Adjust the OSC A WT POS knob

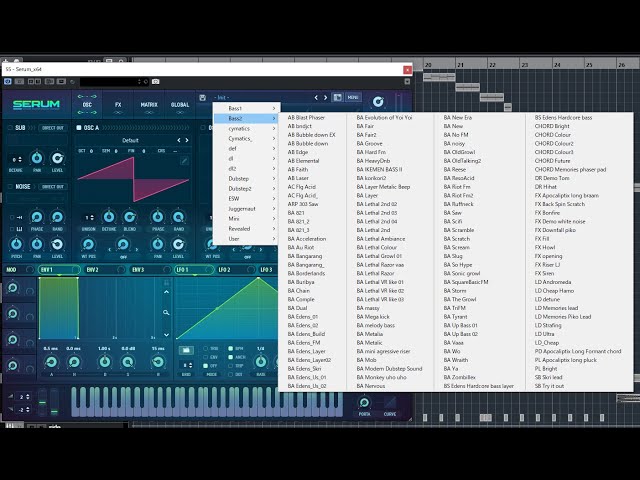(88, 244)
